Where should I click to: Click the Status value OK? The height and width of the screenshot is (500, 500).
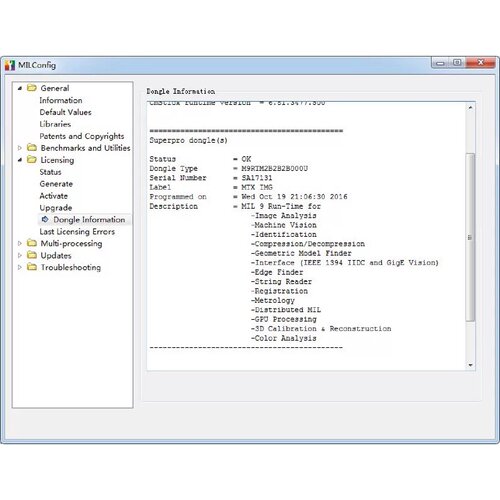246,159
